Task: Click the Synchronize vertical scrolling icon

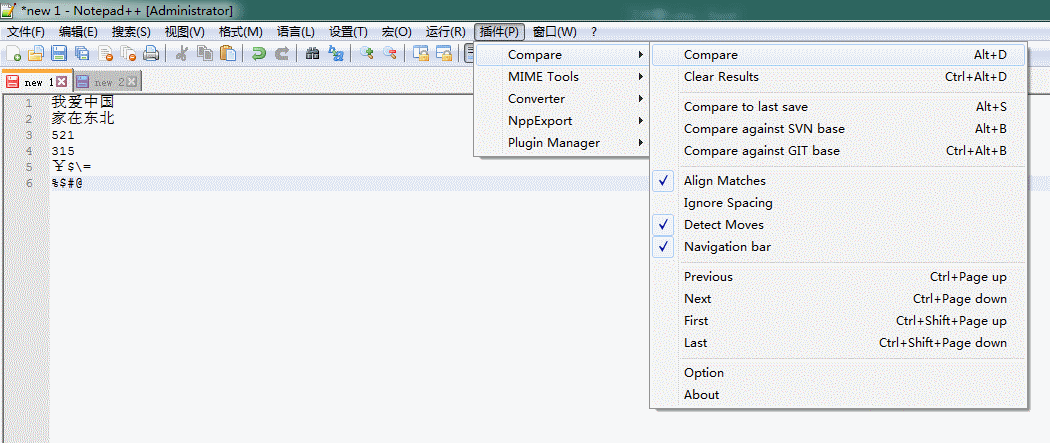Action: pos(421,54)
